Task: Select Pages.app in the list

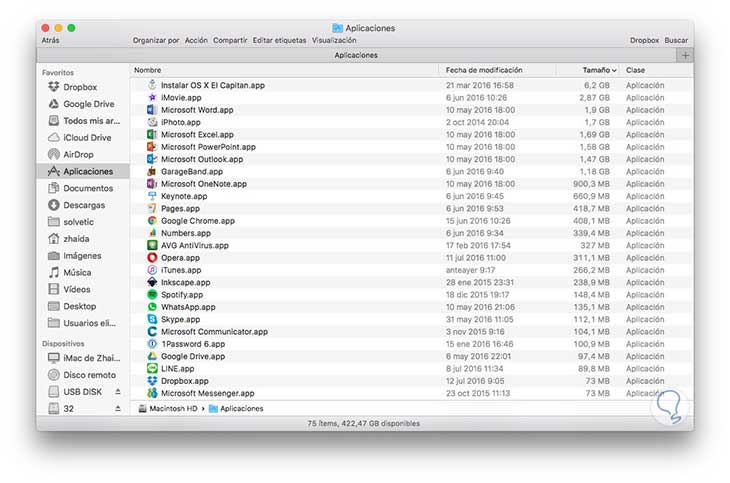Action: [411, 208]
